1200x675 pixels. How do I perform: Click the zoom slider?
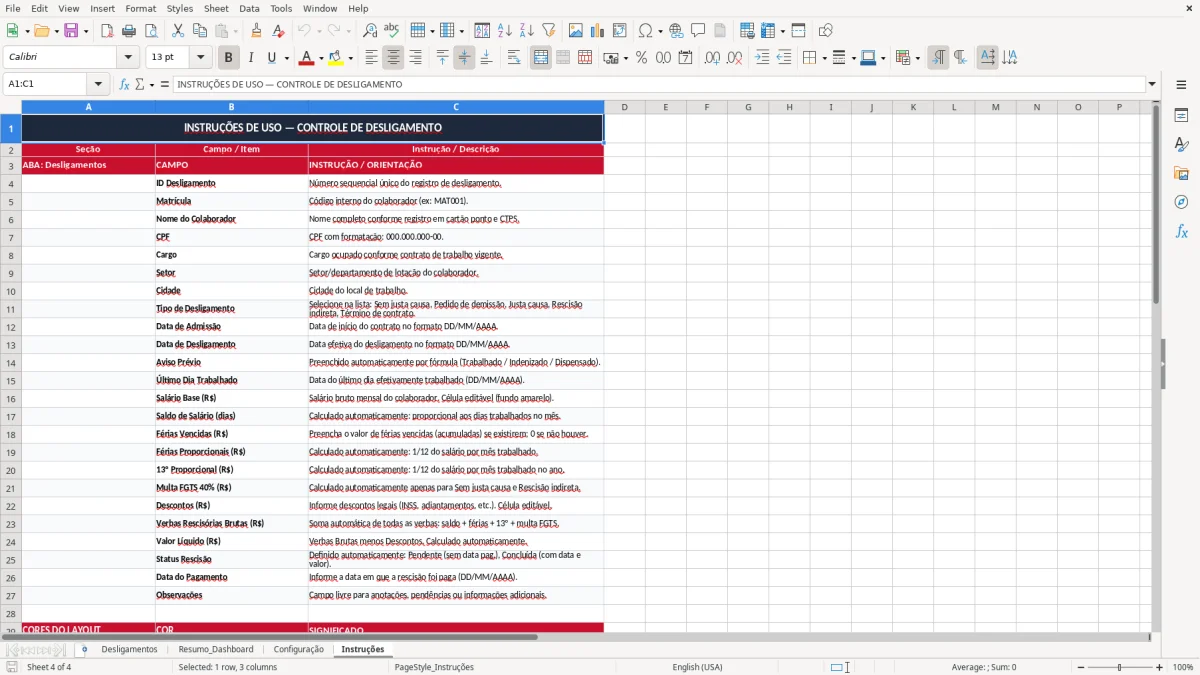[1119, 667]
